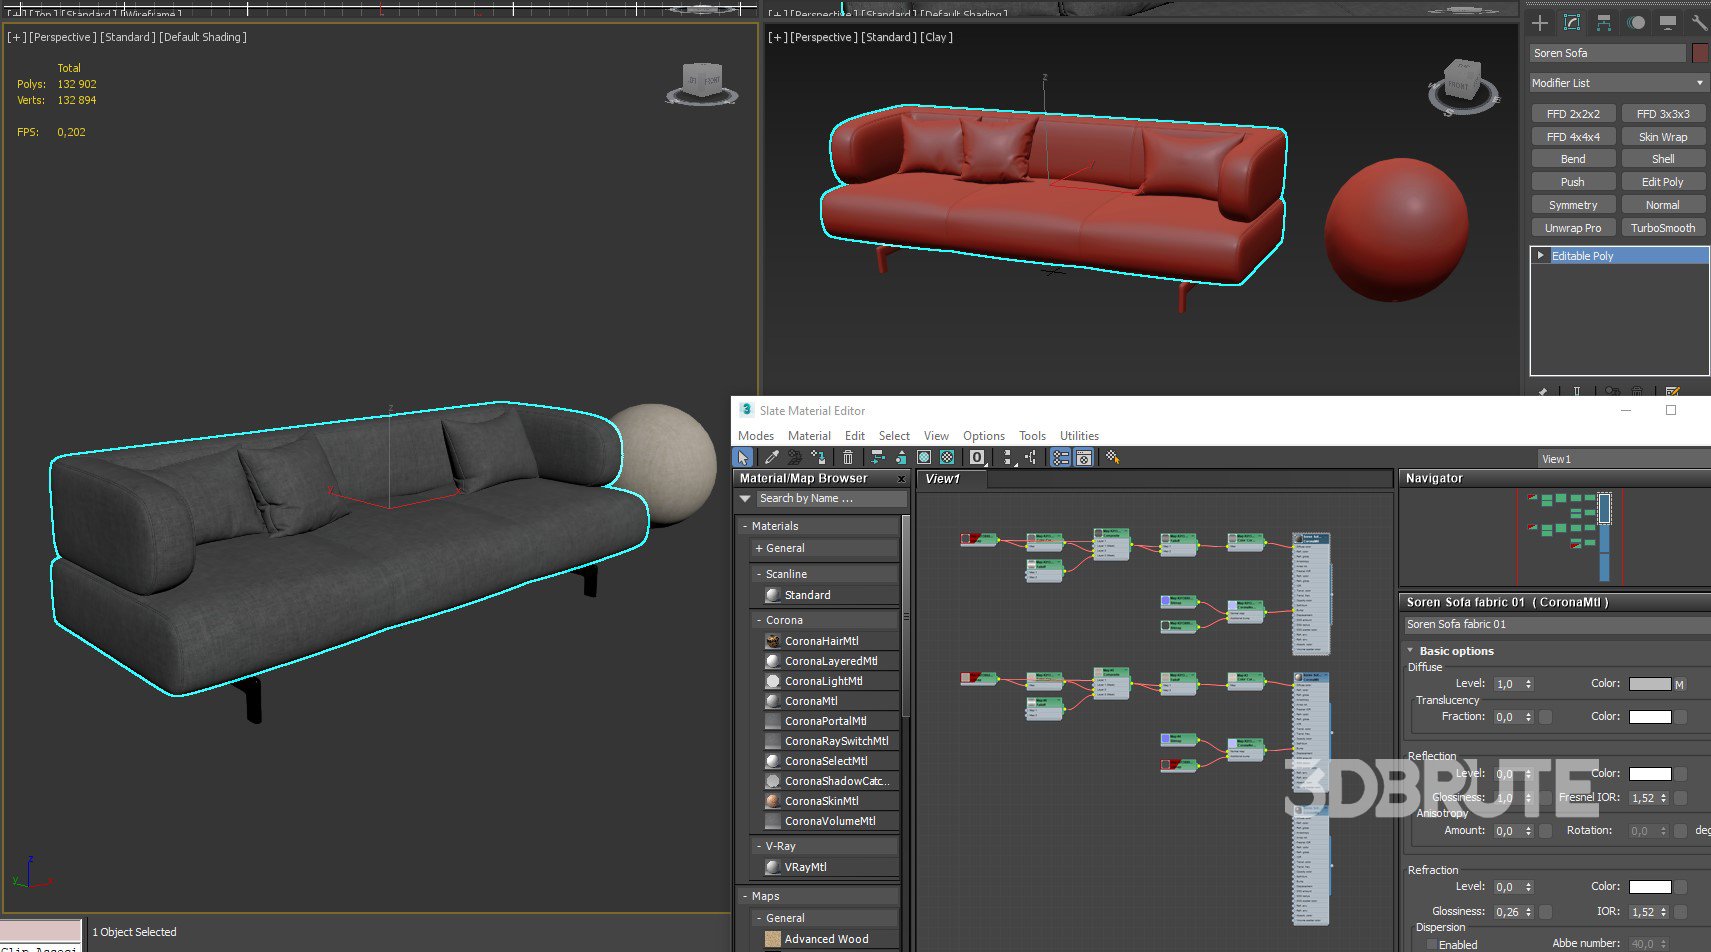Open the Modifier List dropdown
Image resolution: width=1711 pixels, height=952 pixels.
point(1618,83)
